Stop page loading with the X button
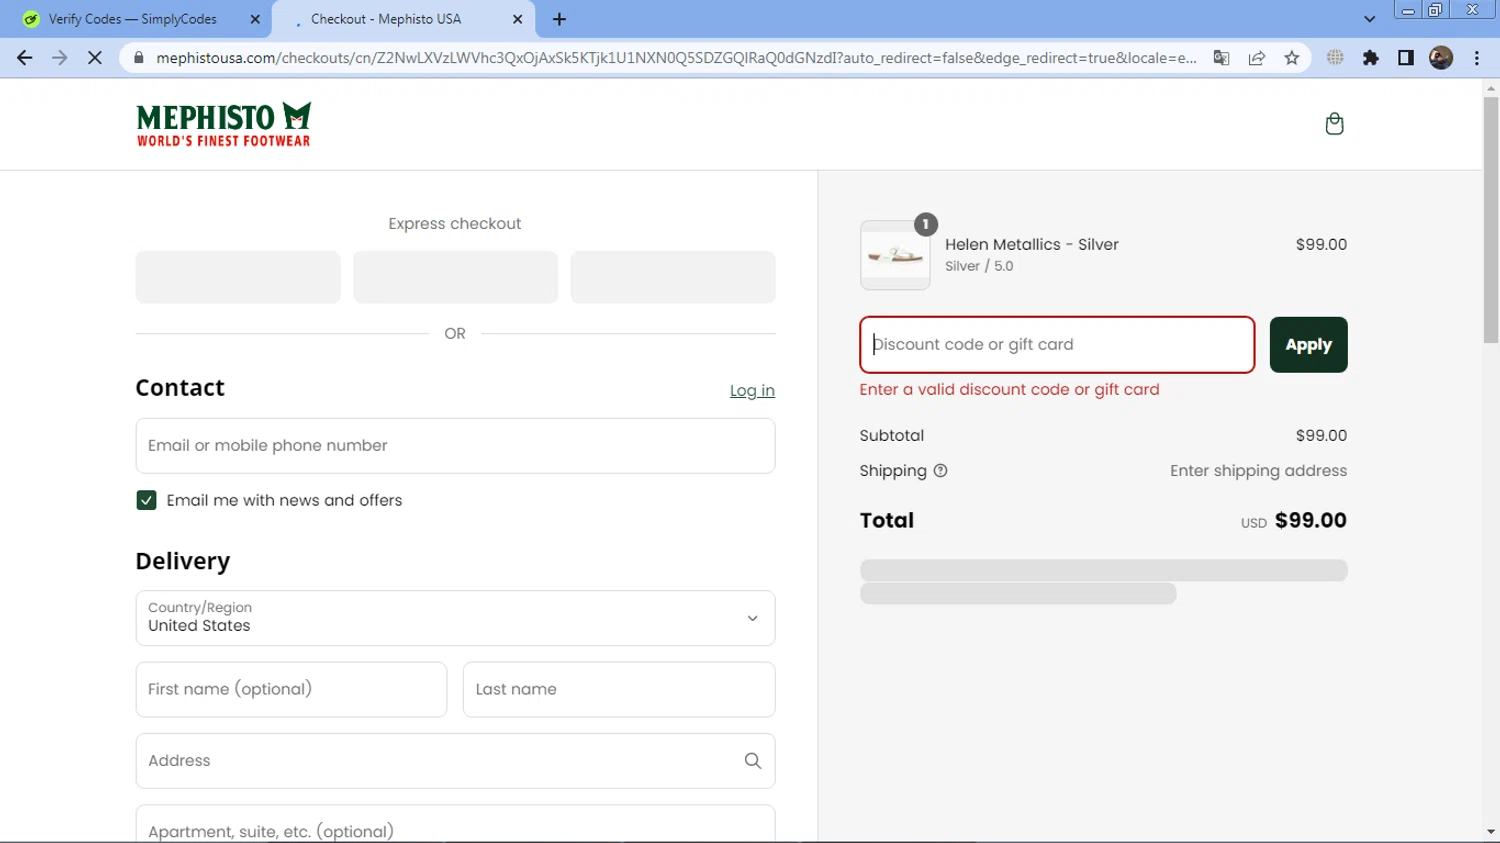1500x843 pixels. point(95,58)
